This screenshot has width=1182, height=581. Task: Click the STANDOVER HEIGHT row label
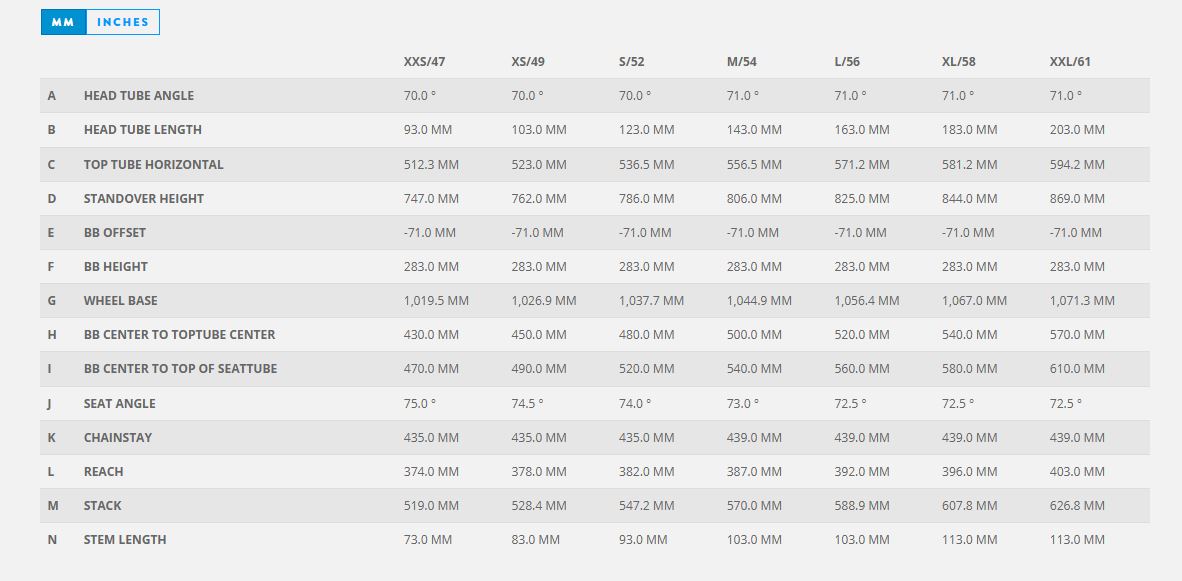tap(144, 199)
